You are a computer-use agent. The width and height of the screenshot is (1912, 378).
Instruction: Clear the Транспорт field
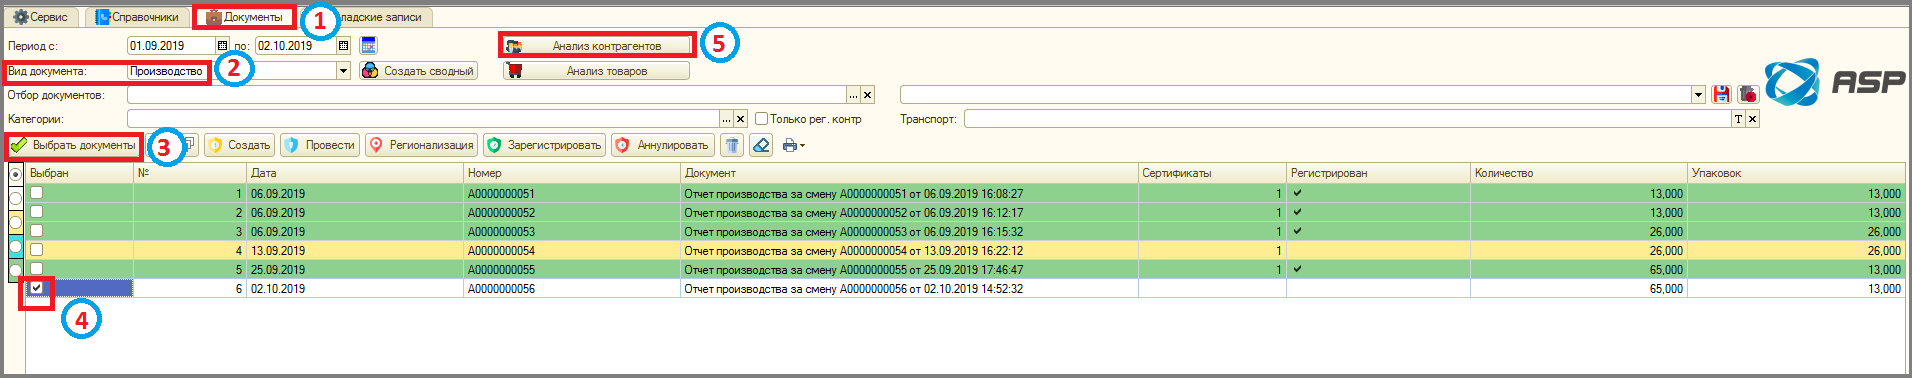click(x=1752, y=119)
